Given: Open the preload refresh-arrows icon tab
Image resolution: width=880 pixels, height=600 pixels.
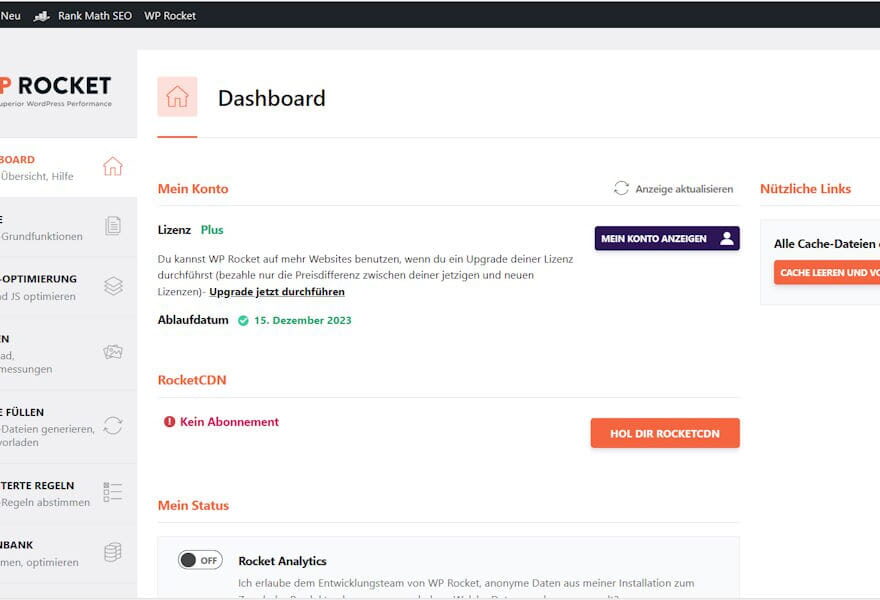Looking at the screenshot, I should [x=113, y=425].
